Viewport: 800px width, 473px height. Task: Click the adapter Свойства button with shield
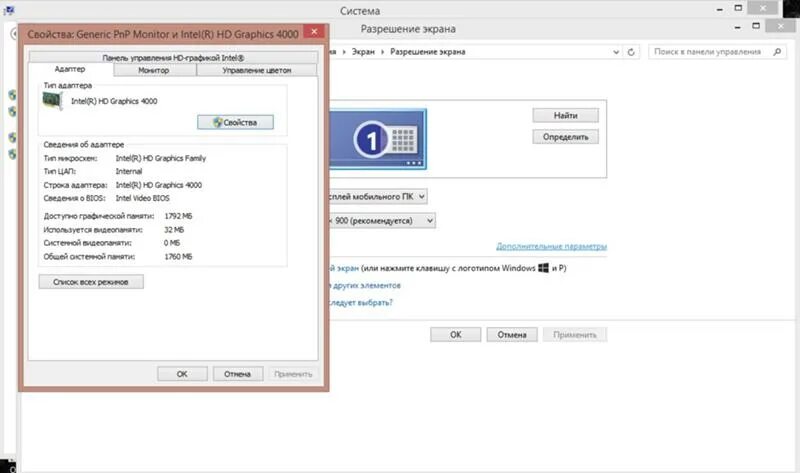[235, 122]
